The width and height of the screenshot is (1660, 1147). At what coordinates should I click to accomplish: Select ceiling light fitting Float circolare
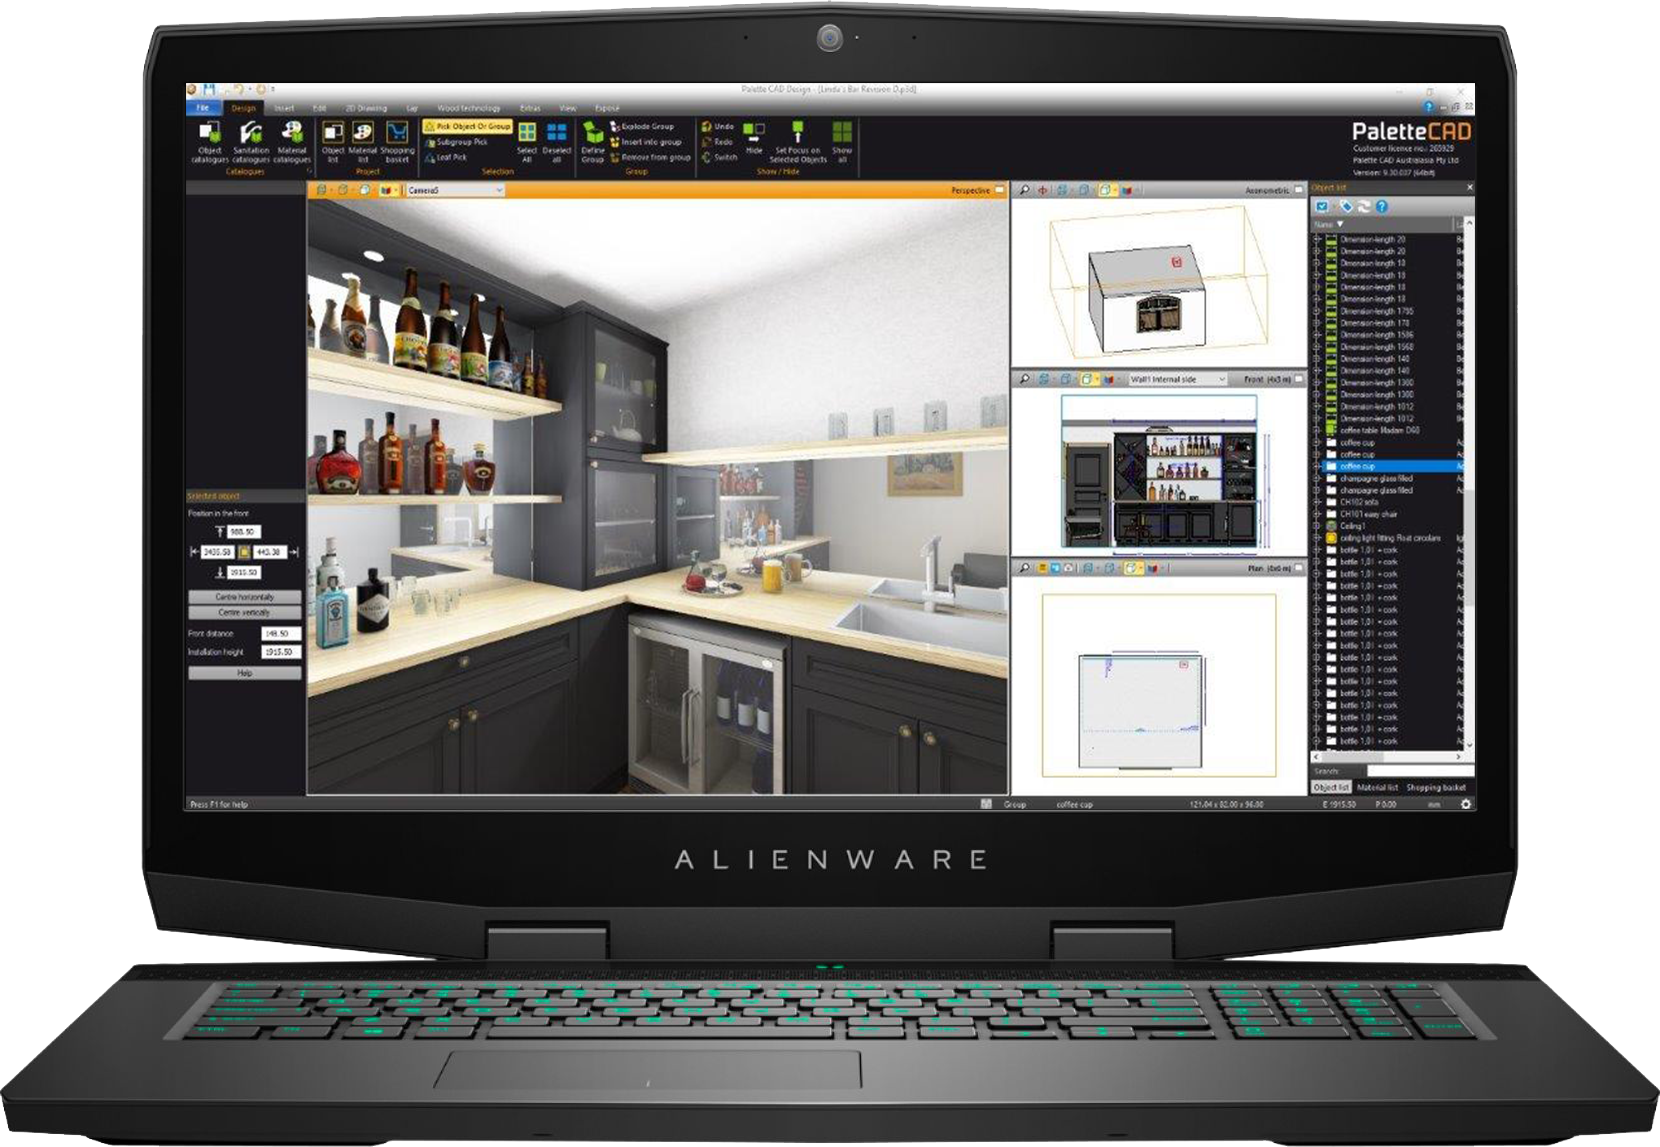[1390, 538]
